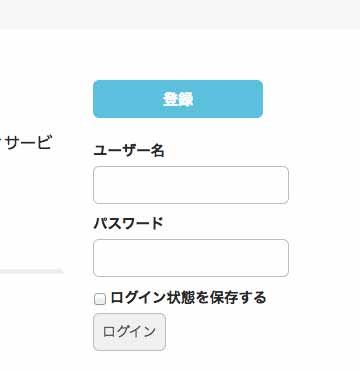Screen dimensions: 360x371
Task: Click the partially visible サービ text
Action: (27, 143)
